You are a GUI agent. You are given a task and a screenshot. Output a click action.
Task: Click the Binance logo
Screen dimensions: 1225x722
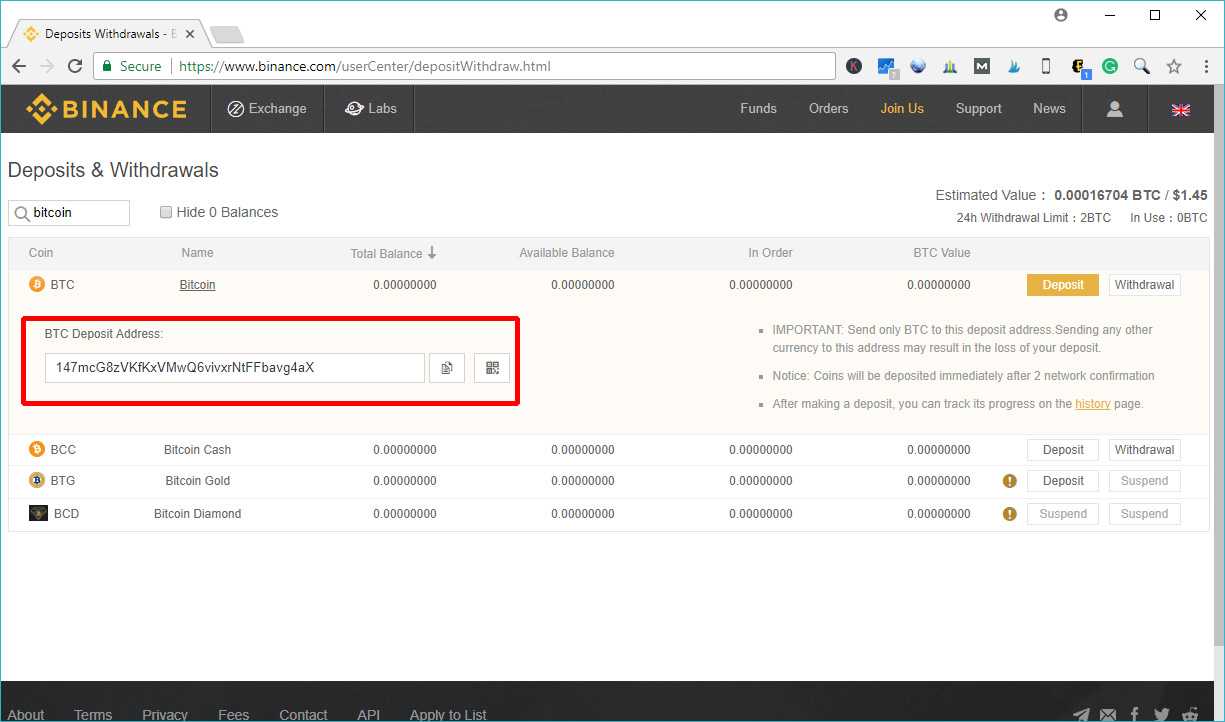coord(106,109)
